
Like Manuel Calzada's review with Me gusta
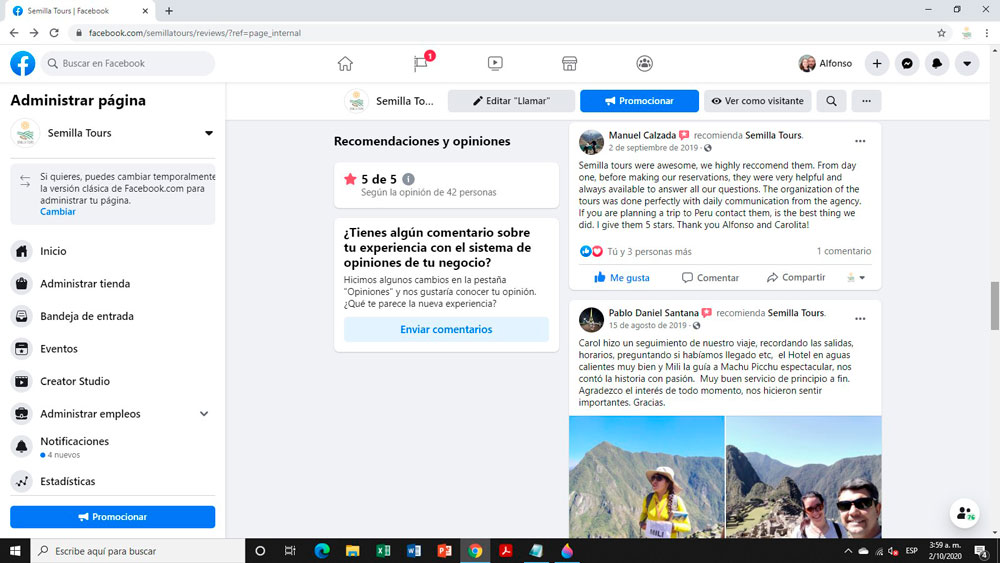click(x=622, y=277)
